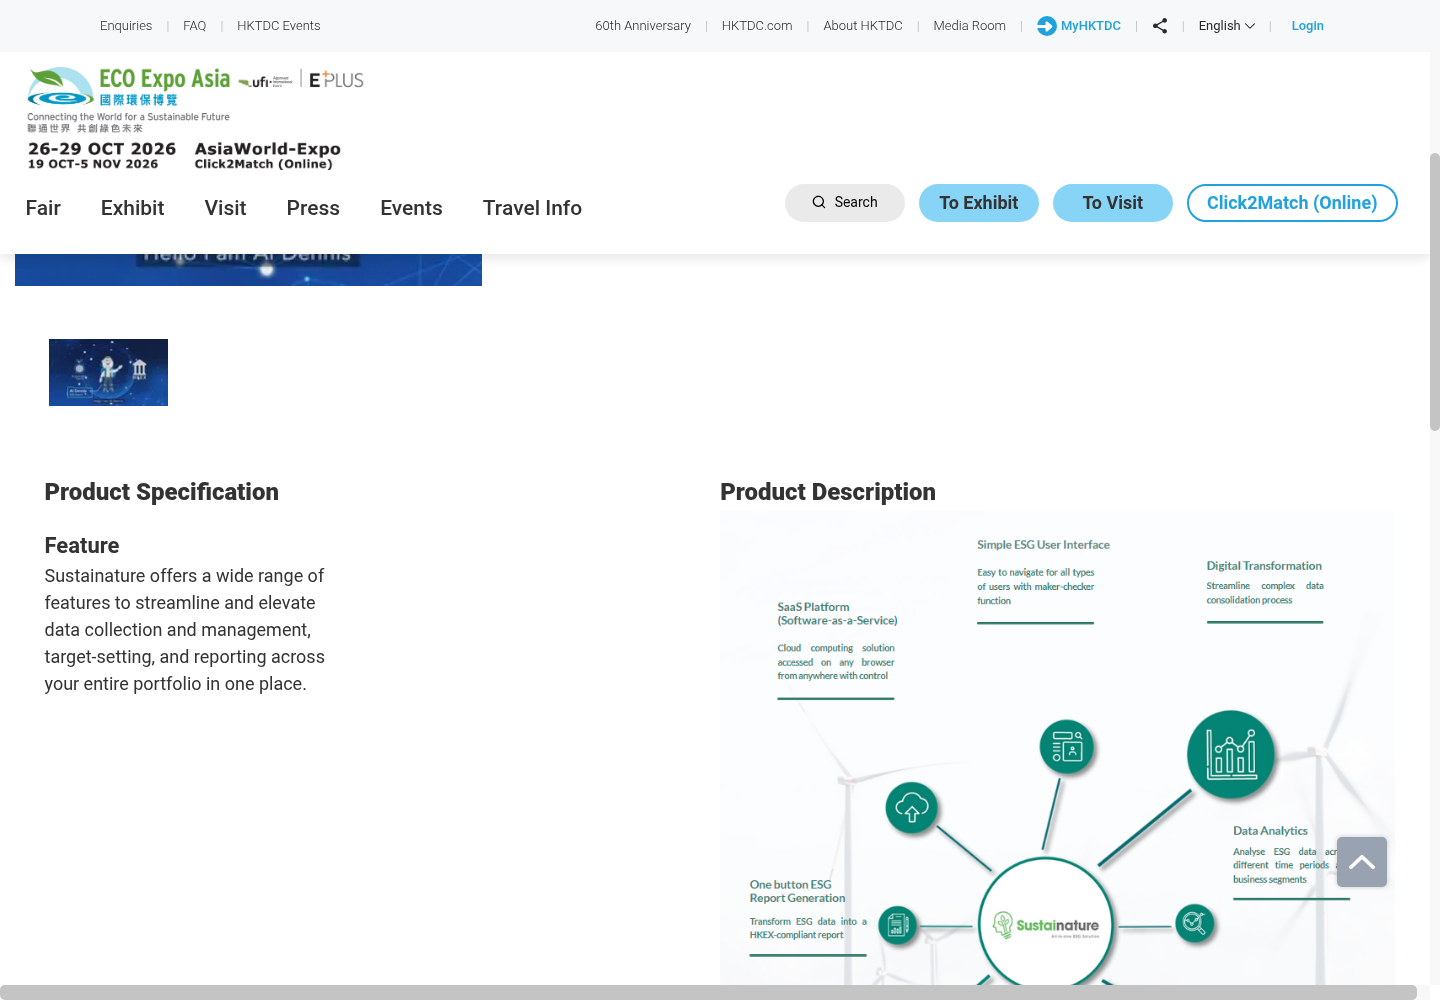Open the 60th Anniversary link

(x=643, y=26)
